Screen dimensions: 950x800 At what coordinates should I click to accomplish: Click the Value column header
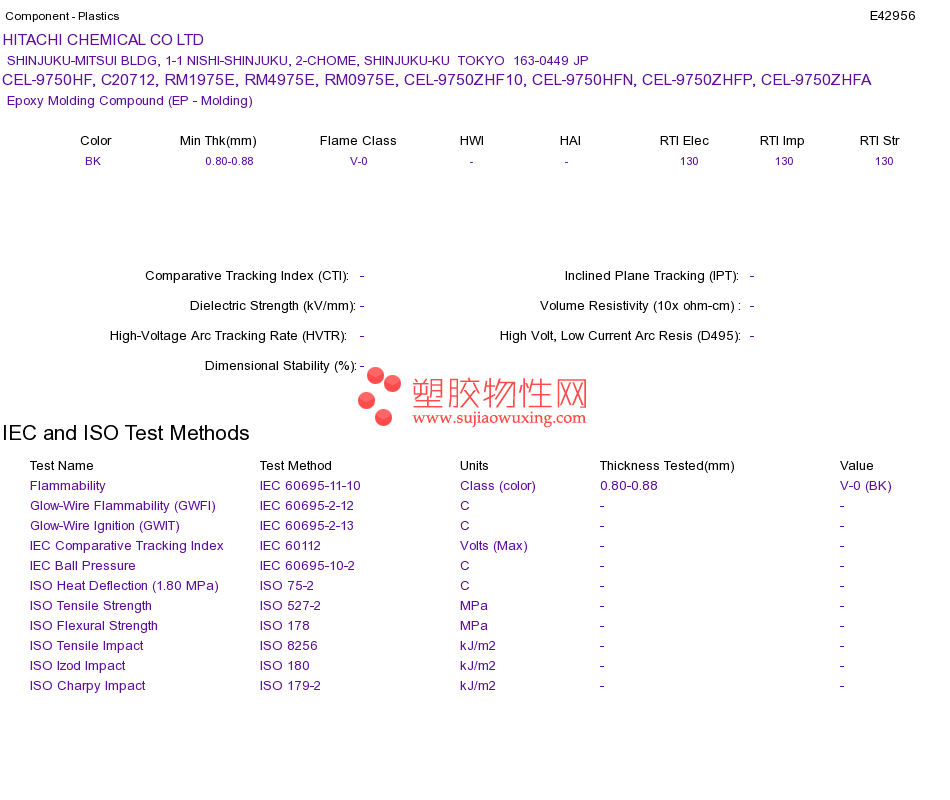tap(856, 465)
